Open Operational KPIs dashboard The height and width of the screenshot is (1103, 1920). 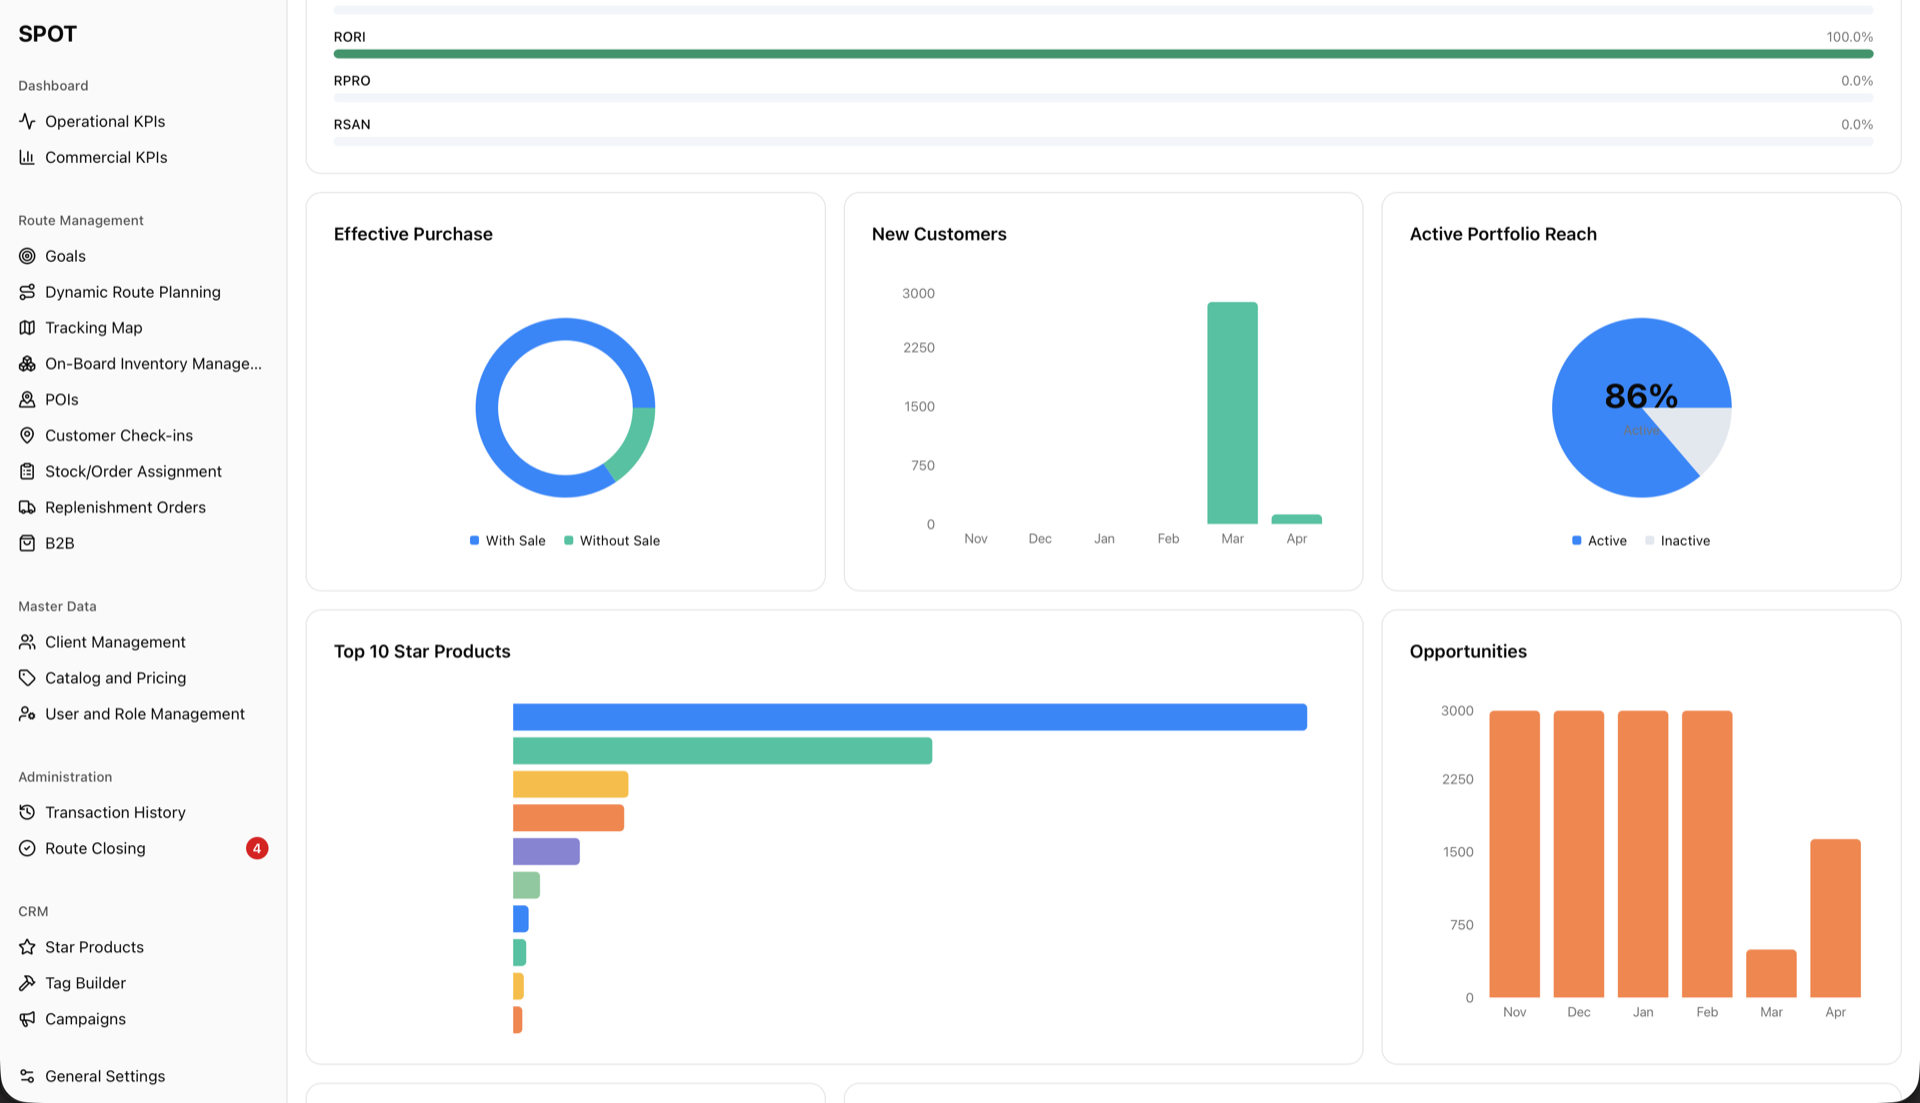(x=105, y=121)
